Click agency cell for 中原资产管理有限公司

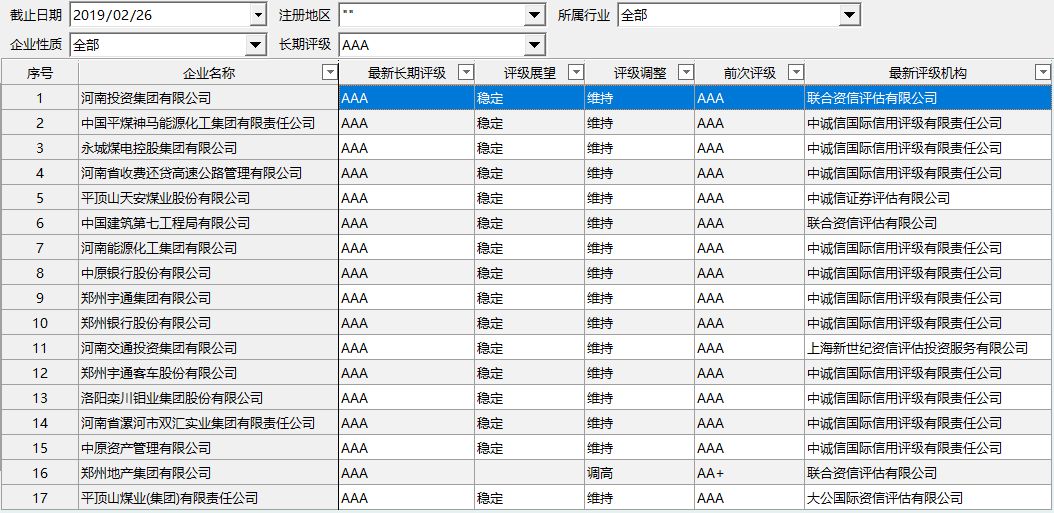928,448
